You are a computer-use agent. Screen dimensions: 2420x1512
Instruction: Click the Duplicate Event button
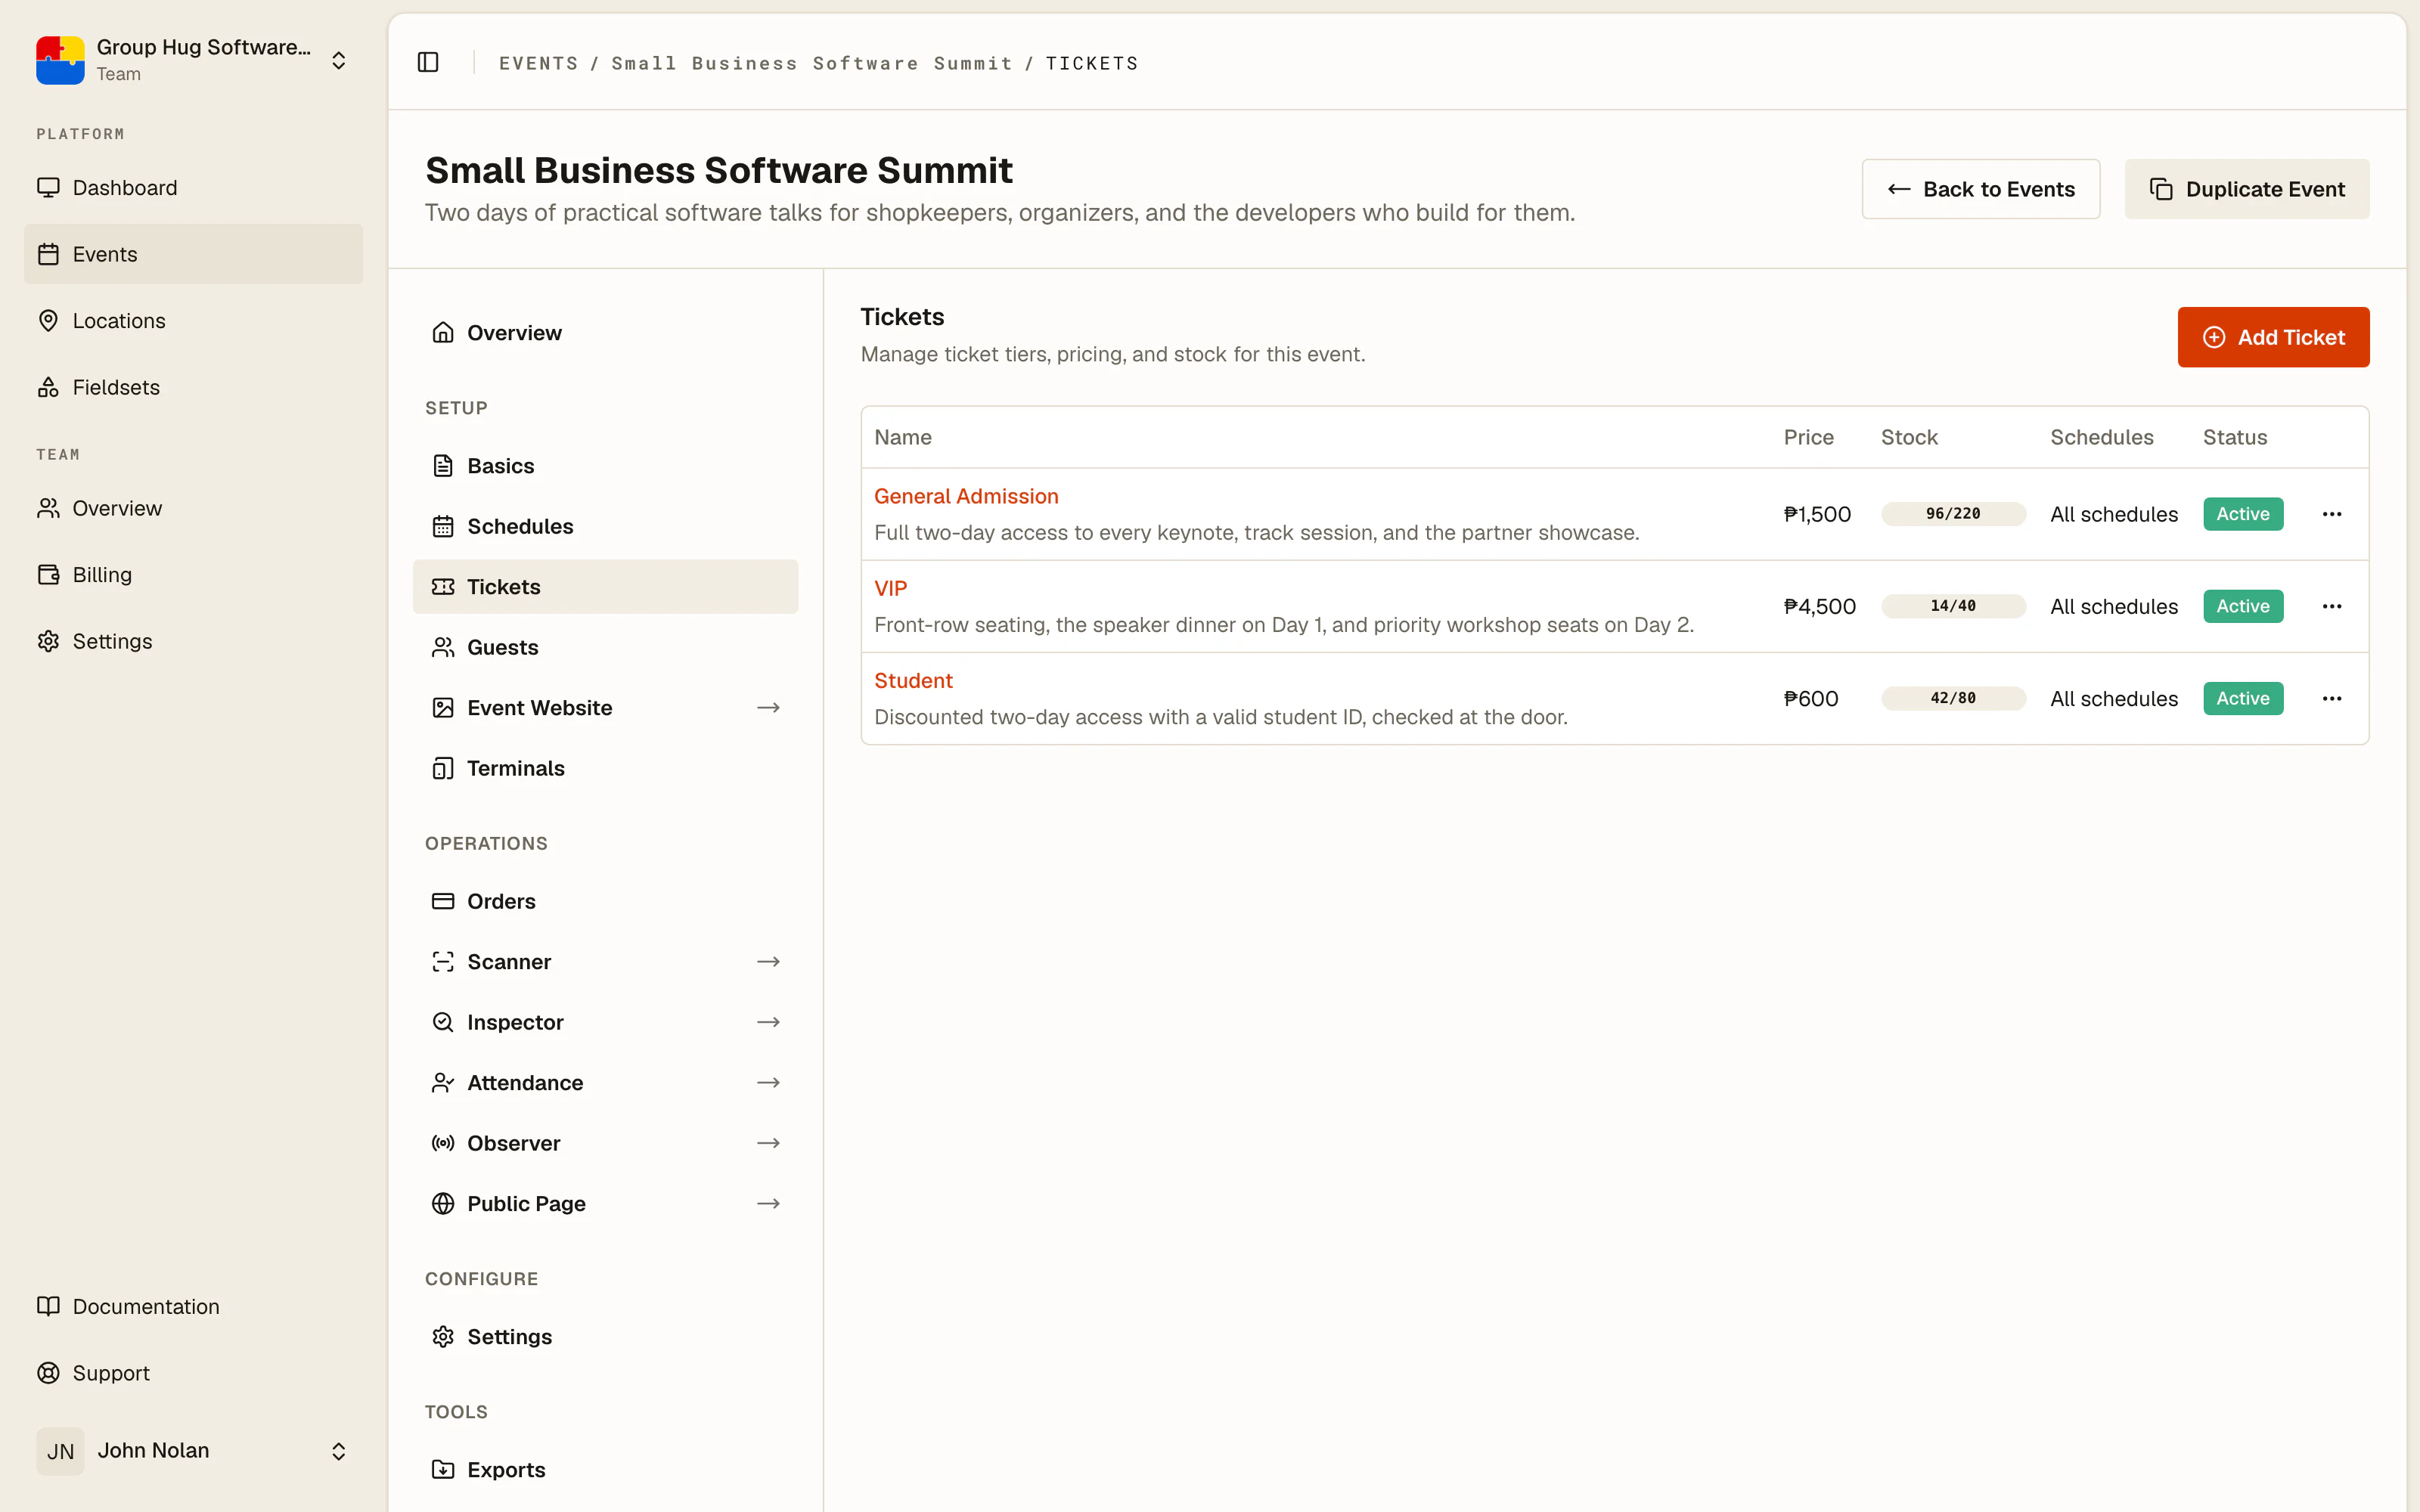2246,189
